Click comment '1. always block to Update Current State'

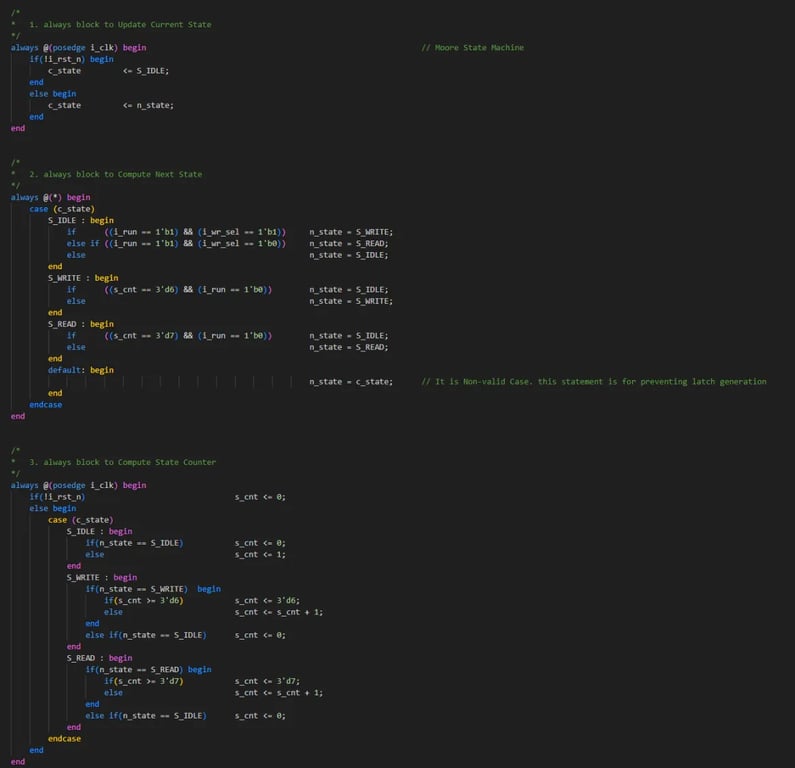coord(120,24)
